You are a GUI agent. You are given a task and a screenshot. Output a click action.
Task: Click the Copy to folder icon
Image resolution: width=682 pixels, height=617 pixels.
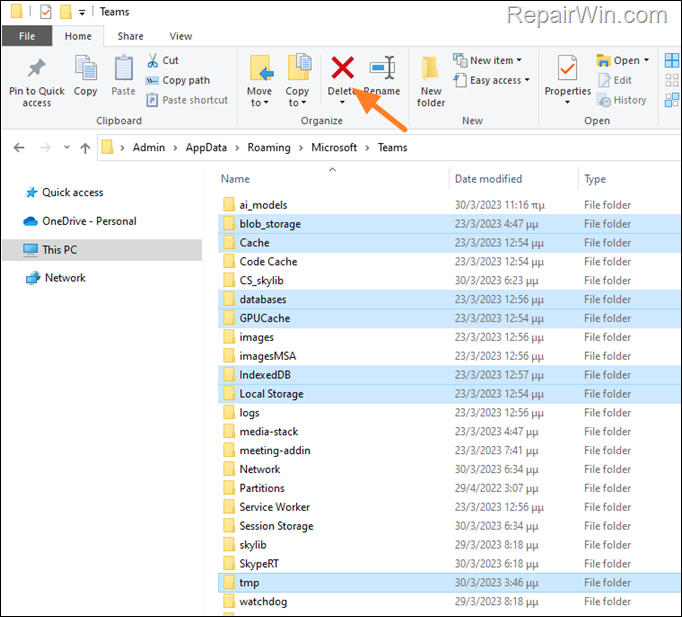click(299, 67)
